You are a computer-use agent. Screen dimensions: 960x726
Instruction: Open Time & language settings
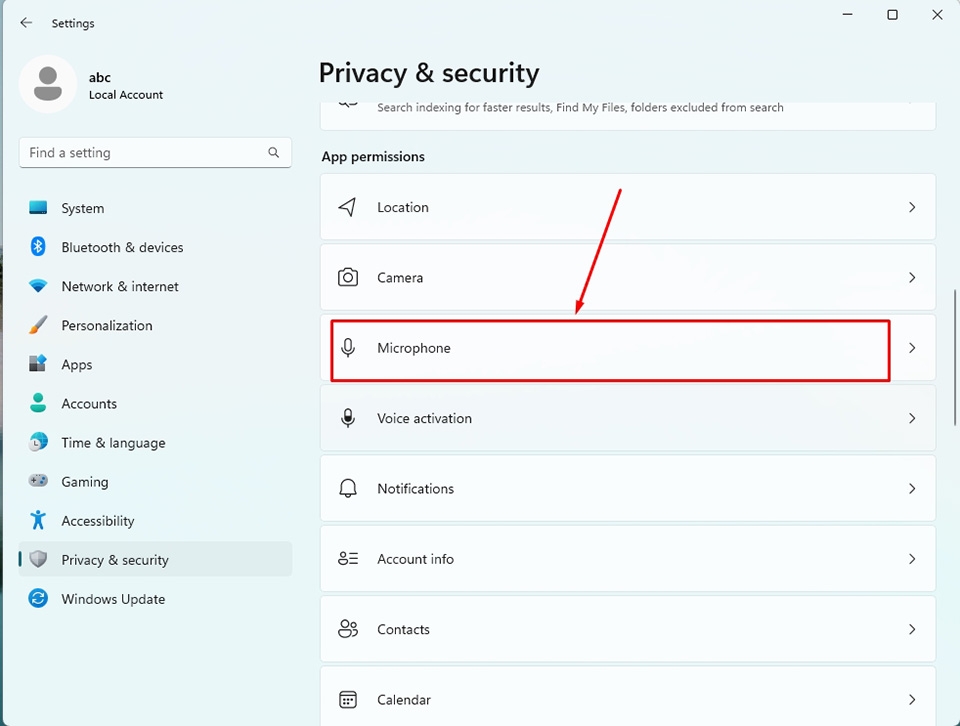tap(156, 443)
